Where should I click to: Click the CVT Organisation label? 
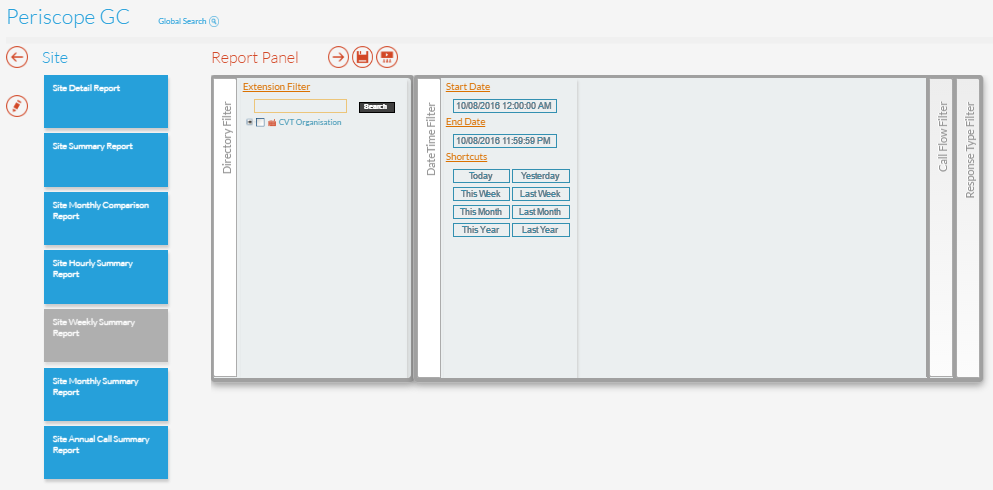click(x=310, y=122)
